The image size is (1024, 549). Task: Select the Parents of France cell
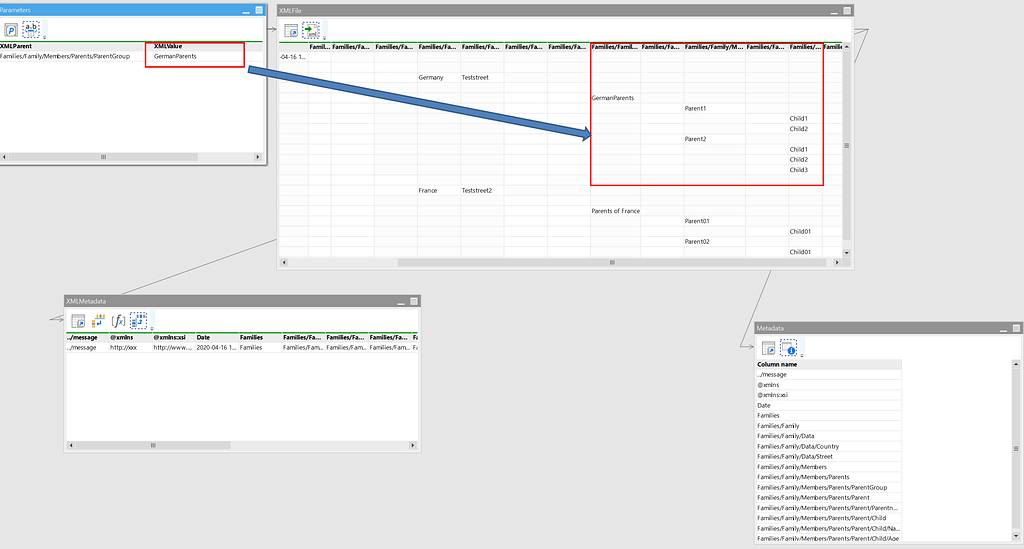coord(616,211)
